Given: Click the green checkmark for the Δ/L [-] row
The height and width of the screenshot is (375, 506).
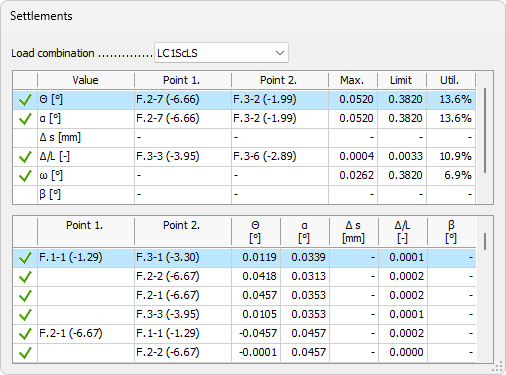Looking at the screenshot, I should 25,156.
